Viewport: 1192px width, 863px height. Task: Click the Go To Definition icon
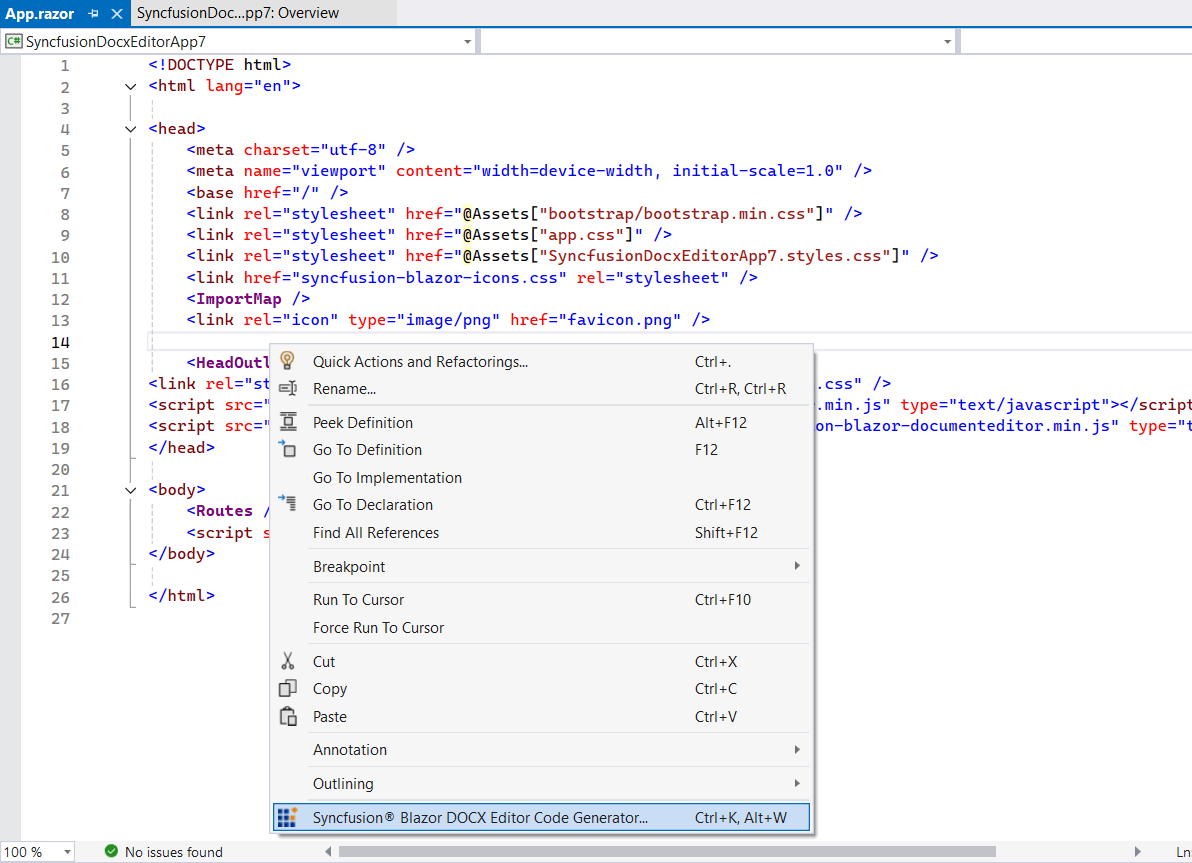[289, 449]
